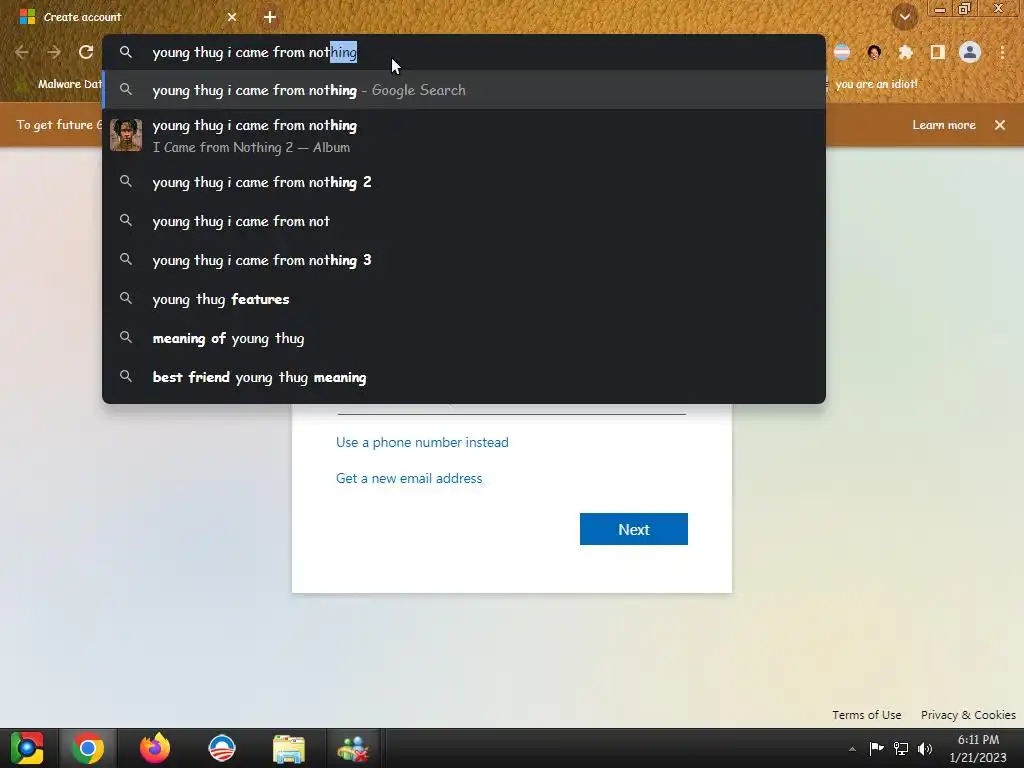The width and height of the screenshot is (1024, 768).
Task: Open a new tab with the plus button
Action: [x=270, y=17]
